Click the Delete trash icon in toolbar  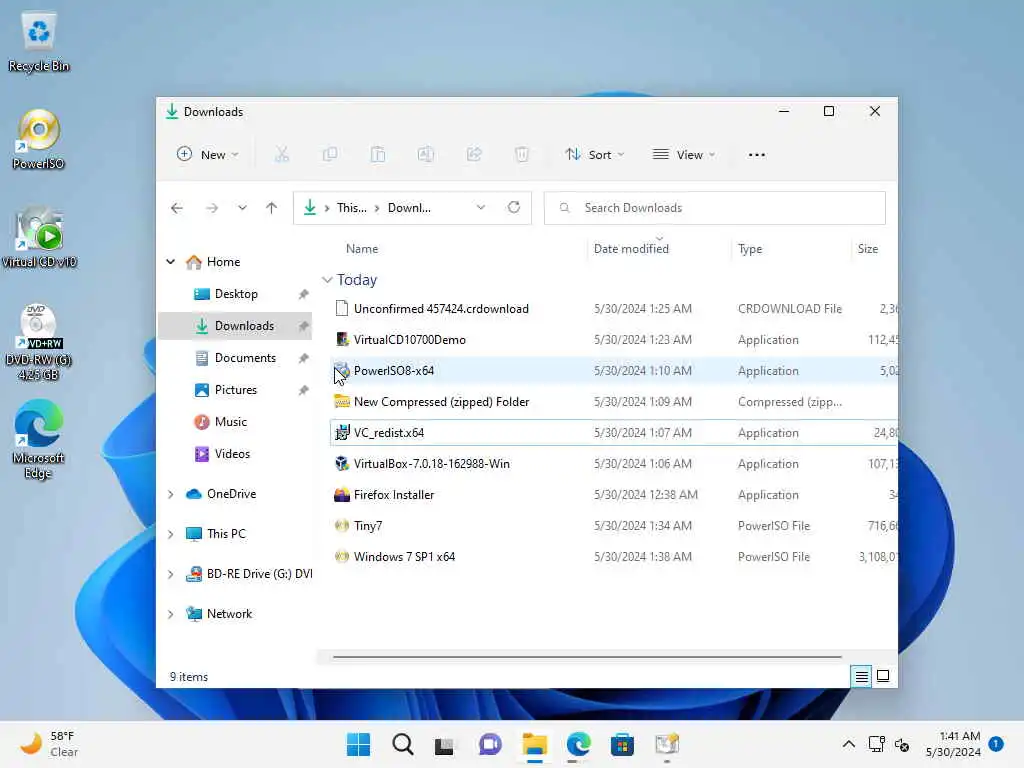click(521, 155)
